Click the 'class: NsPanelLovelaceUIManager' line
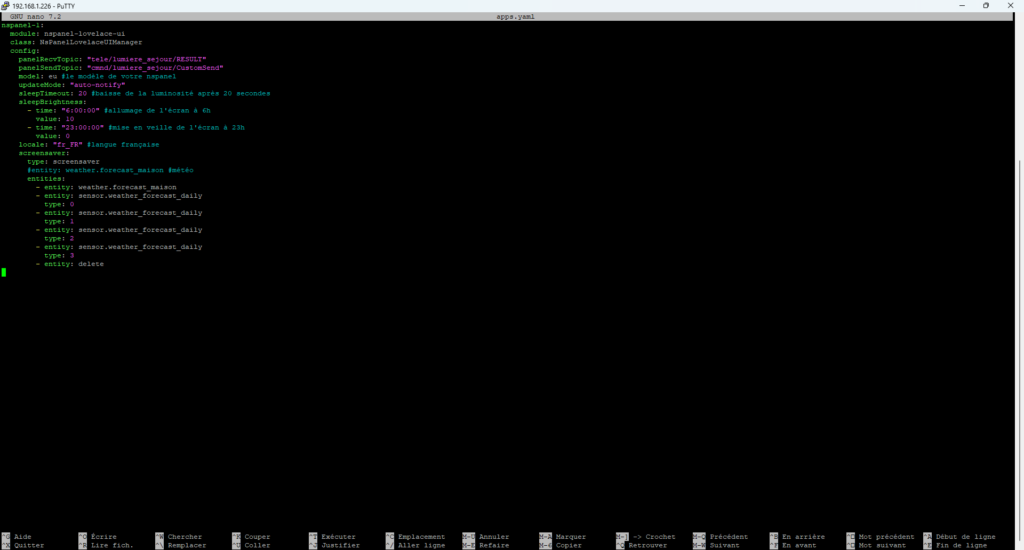 [x=76, y=42]
